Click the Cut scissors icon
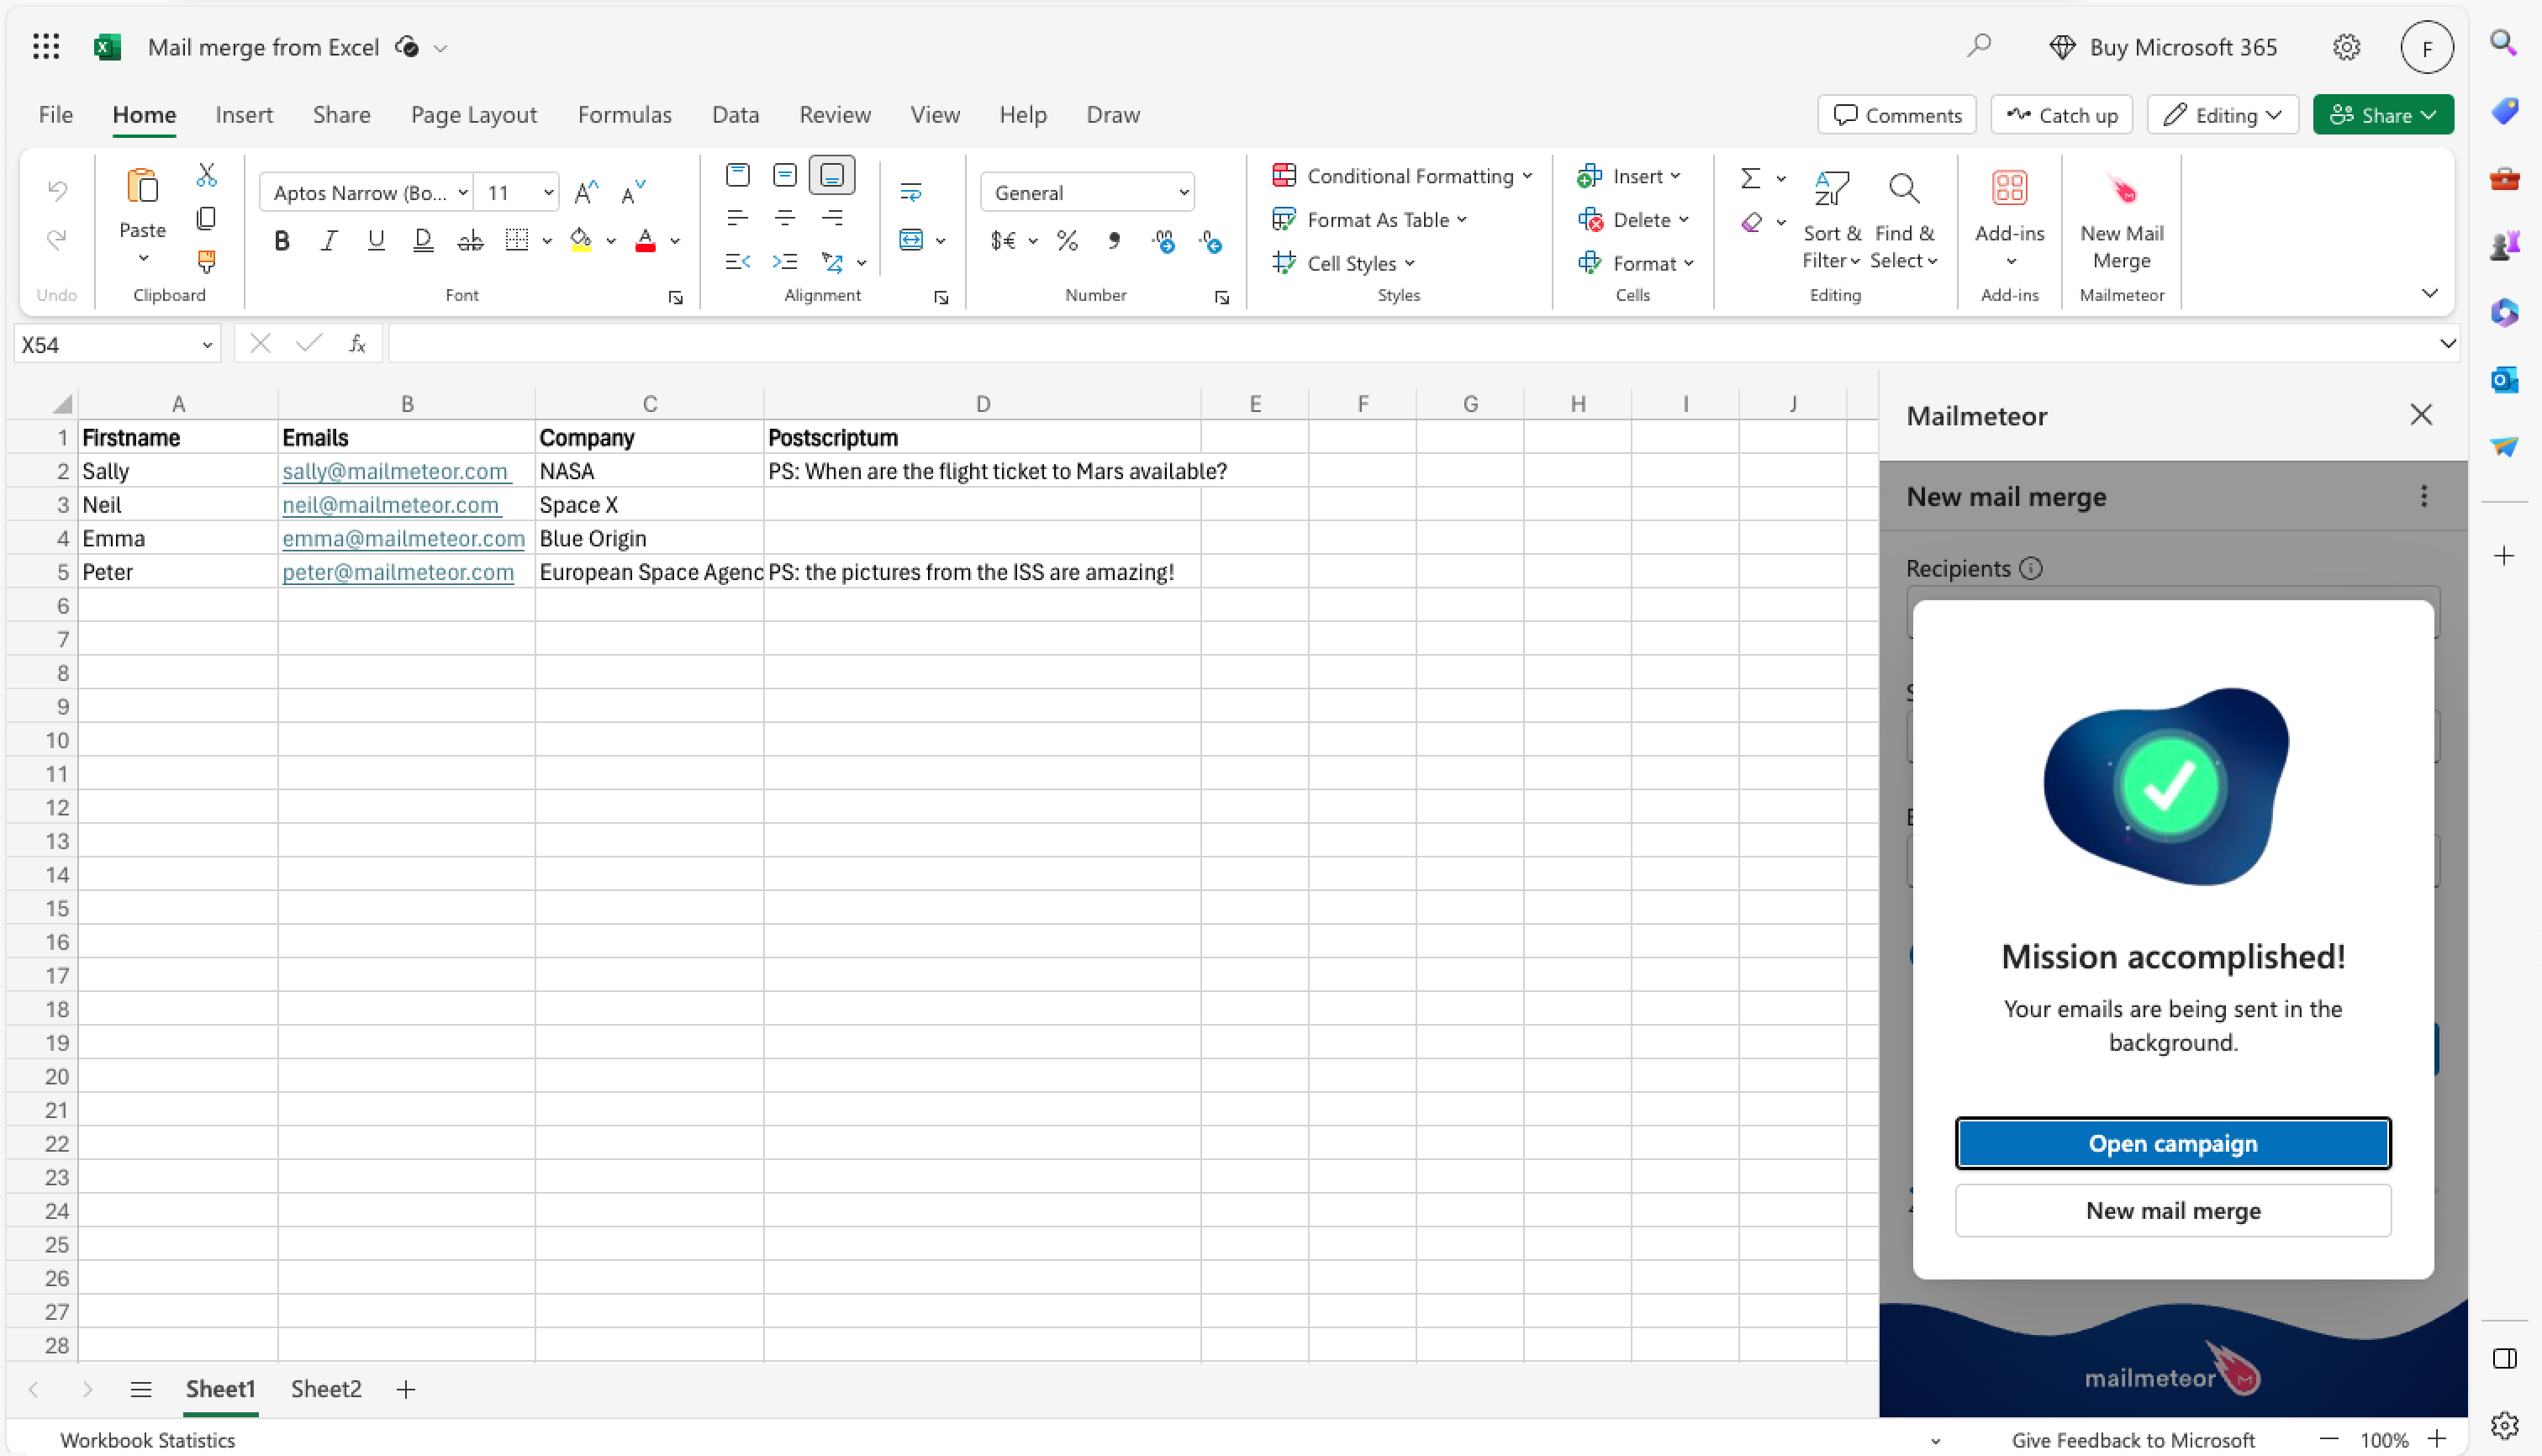The image size is (2542, 1456). 206,174
